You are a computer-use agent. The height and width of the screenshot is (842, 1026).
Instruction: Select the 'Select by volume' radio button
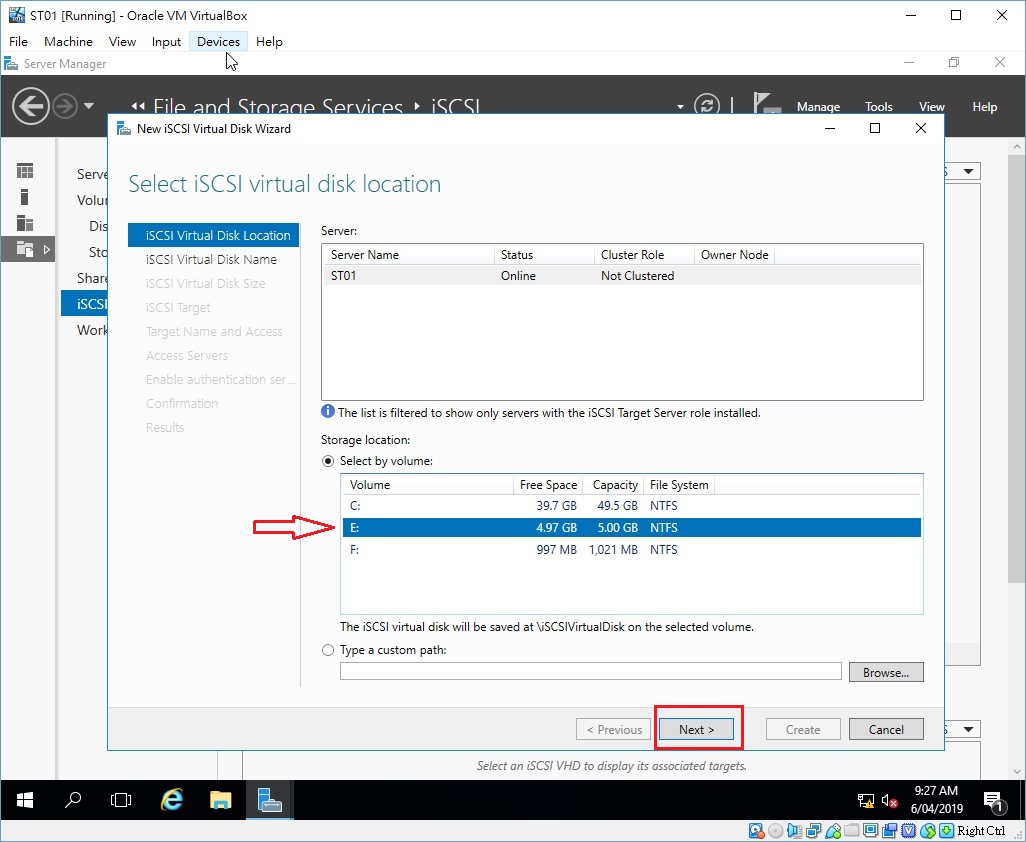click(x=328, y=461)
